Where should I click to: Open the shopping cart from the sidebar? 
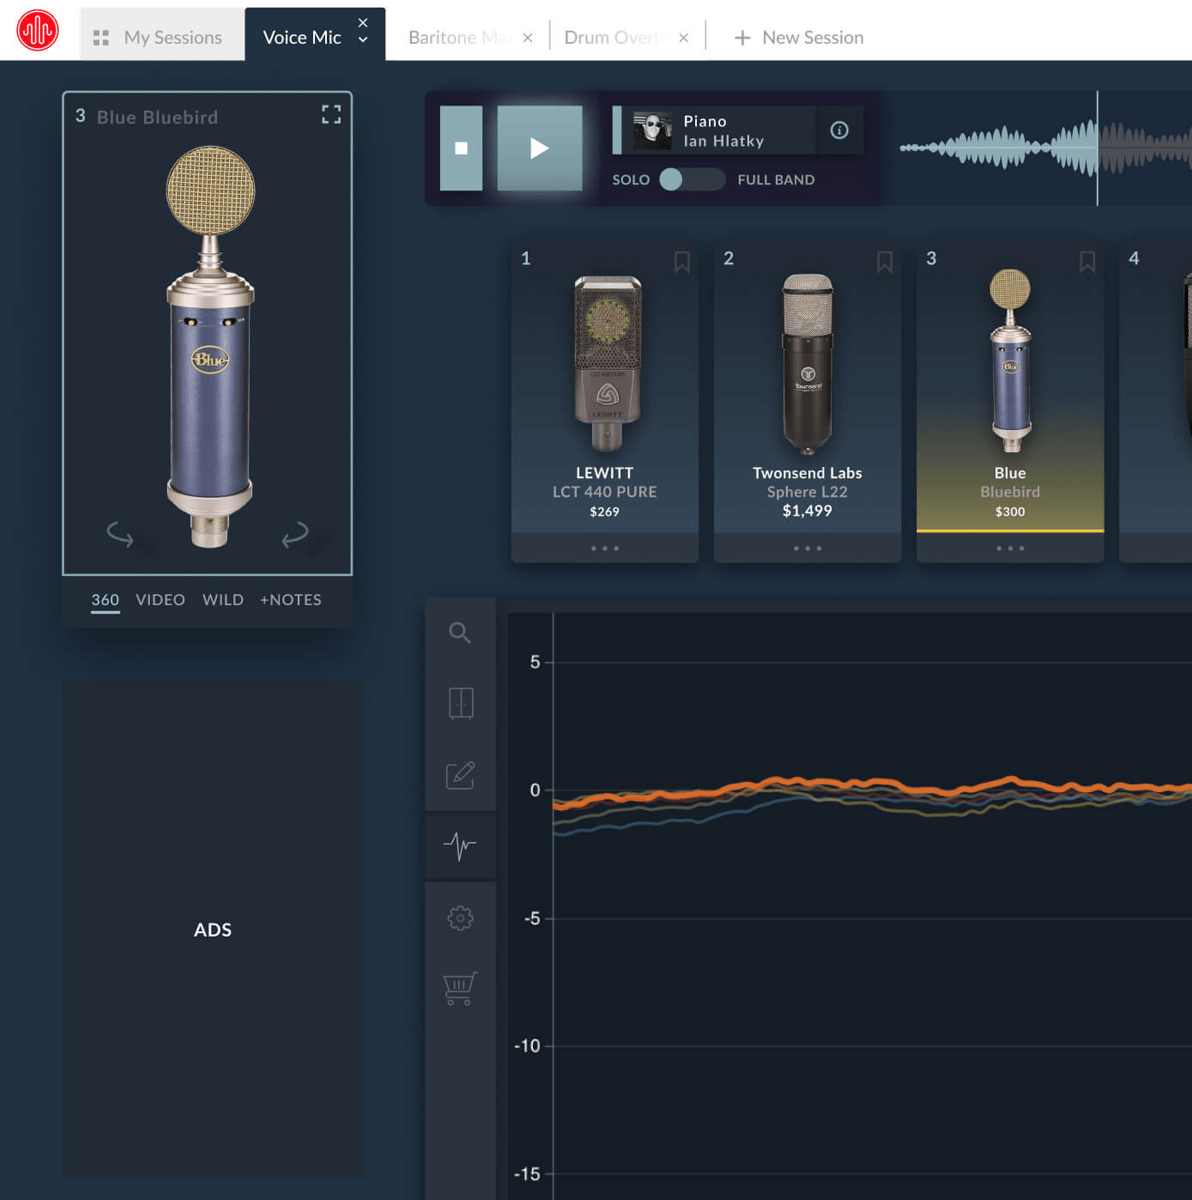pyautogui.click(x=460, y=988)
